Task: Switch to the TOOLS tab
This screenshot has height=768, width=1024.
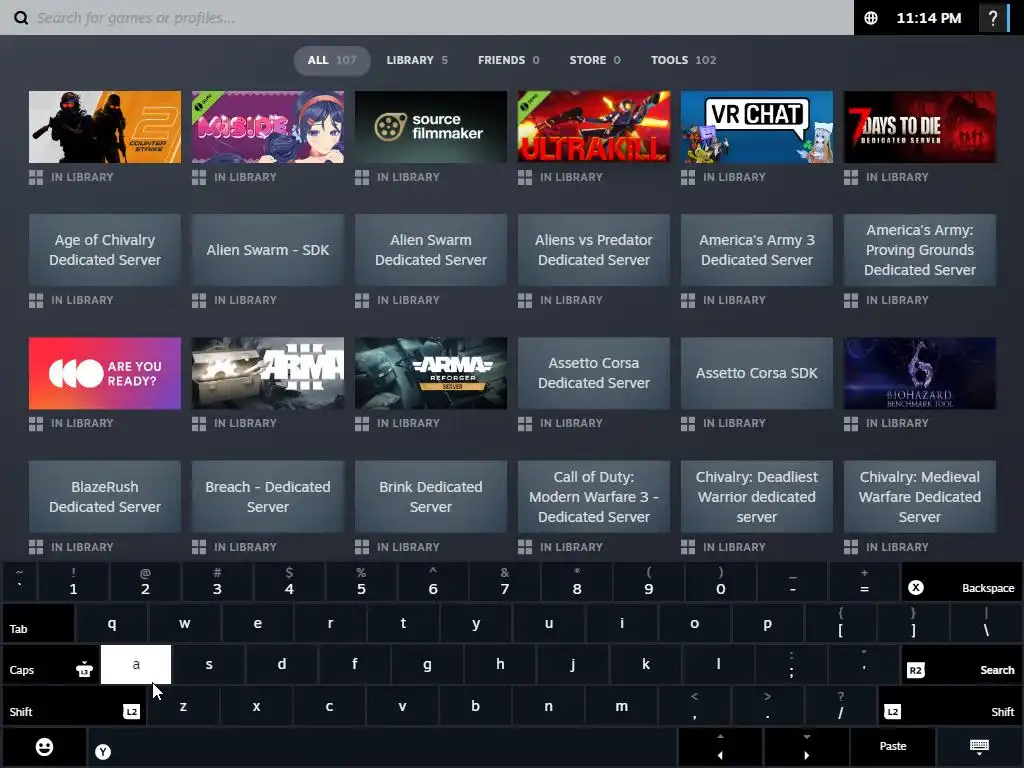Action: [683, 60]
